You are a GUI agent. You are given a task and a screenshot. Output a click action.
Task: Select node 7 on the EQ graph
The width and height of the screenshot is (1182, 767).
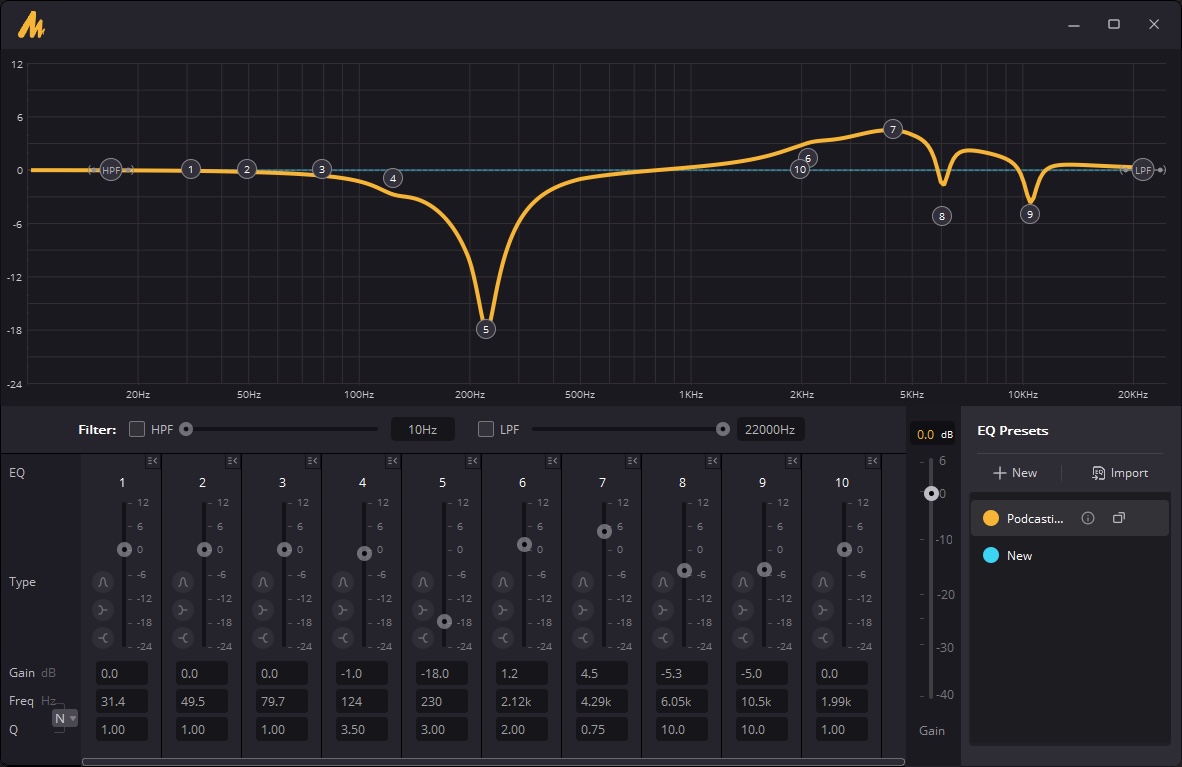(893, 129)
